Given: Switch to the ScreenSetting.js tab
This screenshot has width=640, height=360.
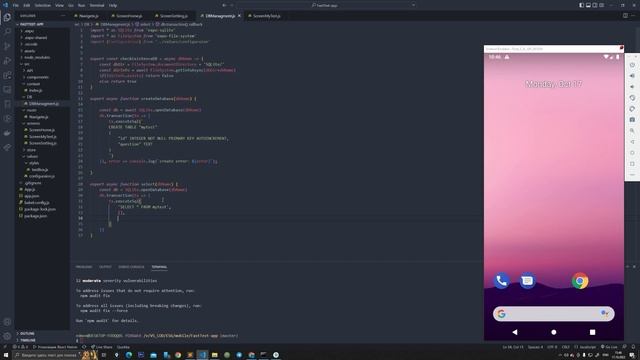Looking at the screenshot, I should [x=173, y=16].
